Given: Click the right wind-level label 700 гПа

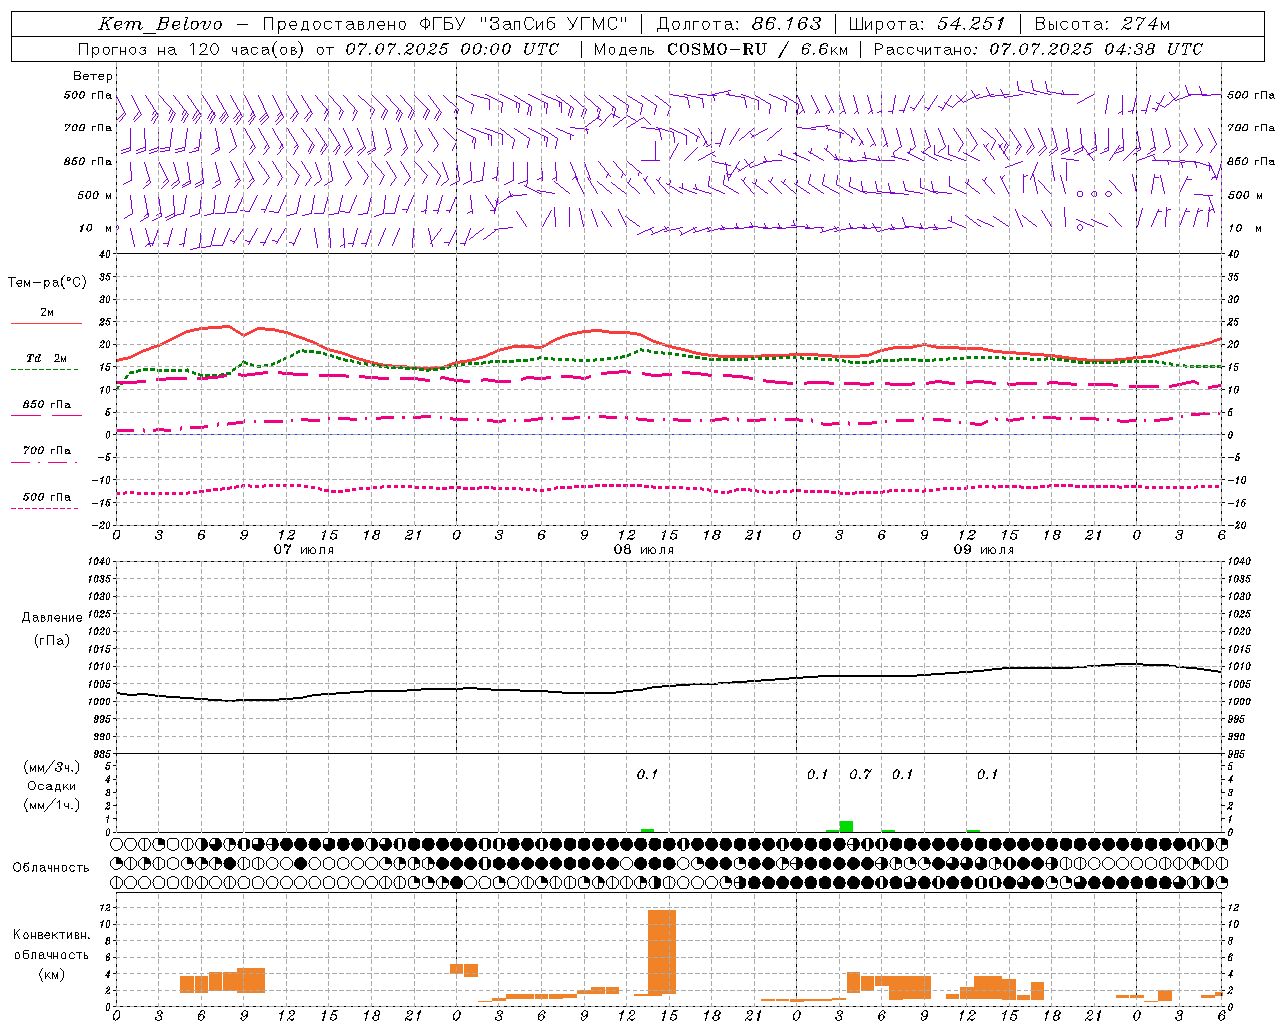Looking at the screenshot, I should [x=1251, y=128].
